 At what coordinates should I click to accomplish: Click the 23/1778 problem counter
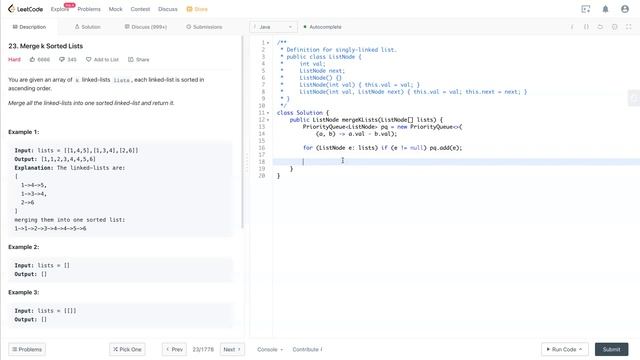pyautogui.click(x=203, y=349)
